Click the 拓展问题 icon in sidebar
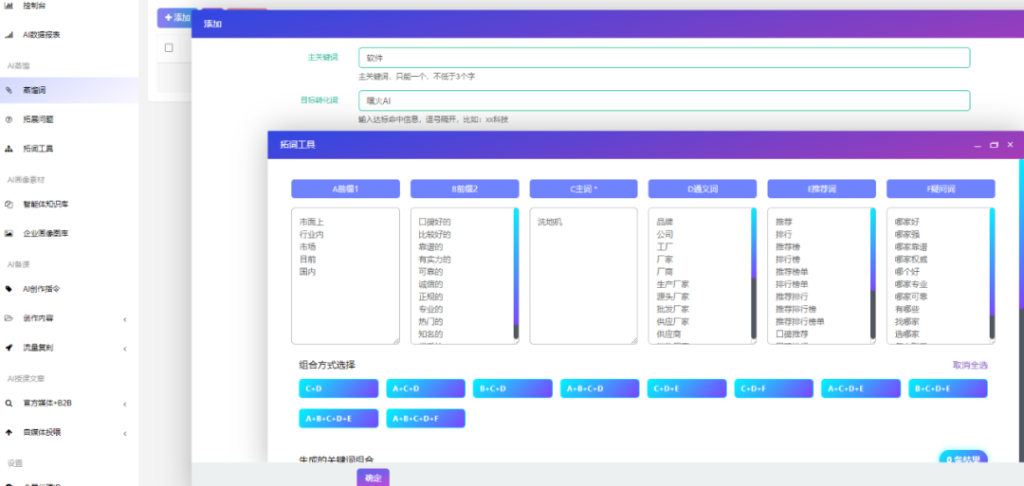 [x=9, y=119]
